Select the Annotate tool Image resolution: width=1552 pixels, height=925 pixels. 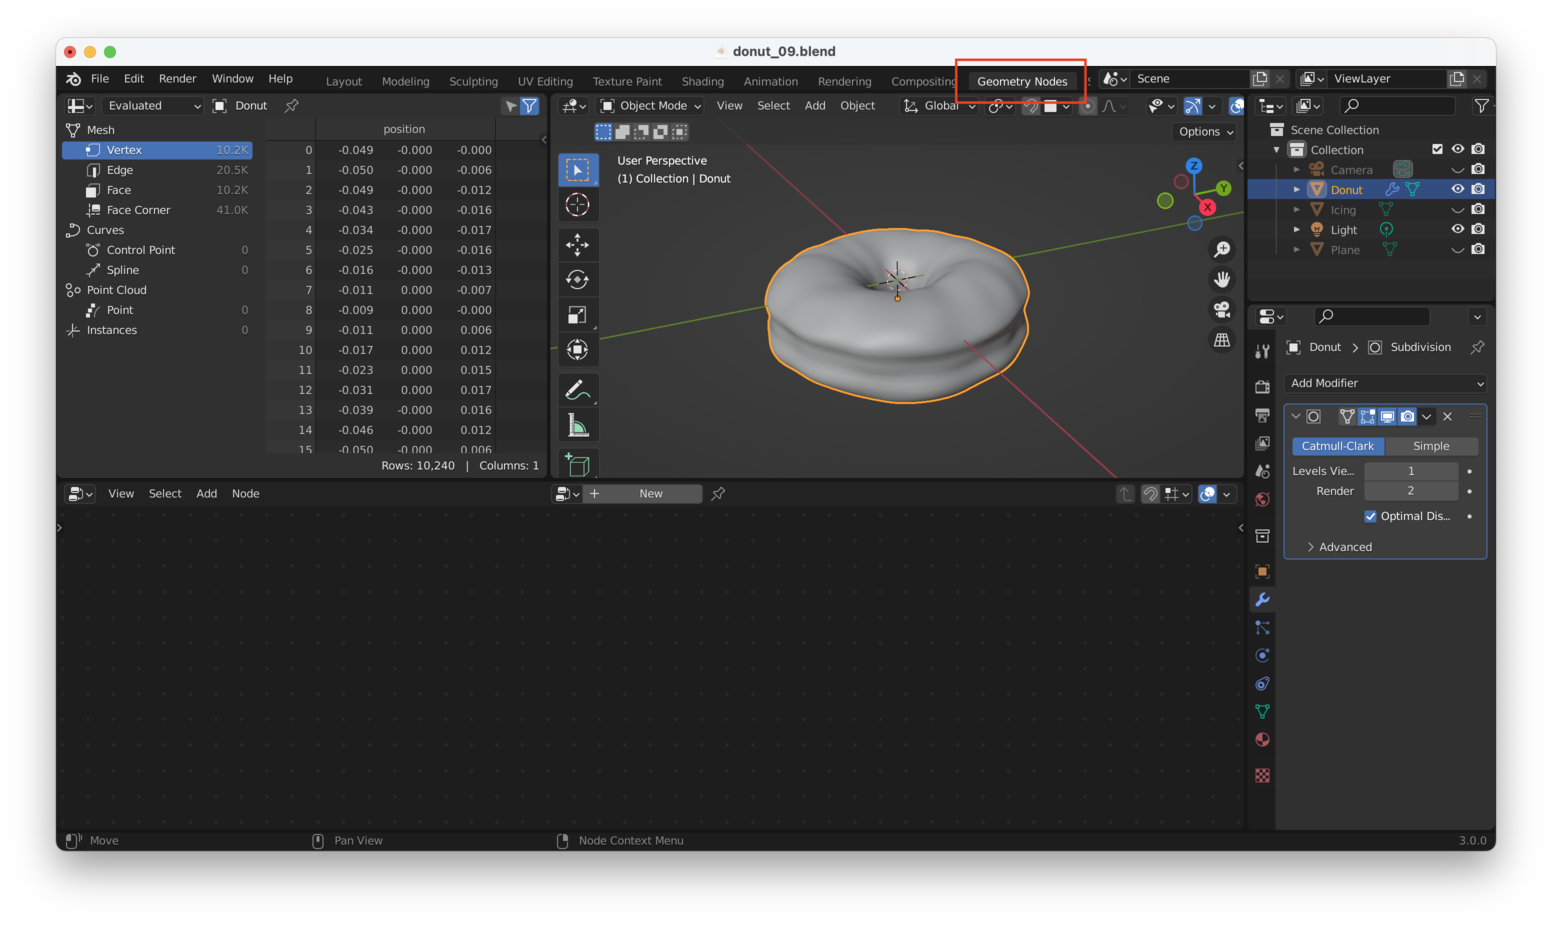coord(578,389)
